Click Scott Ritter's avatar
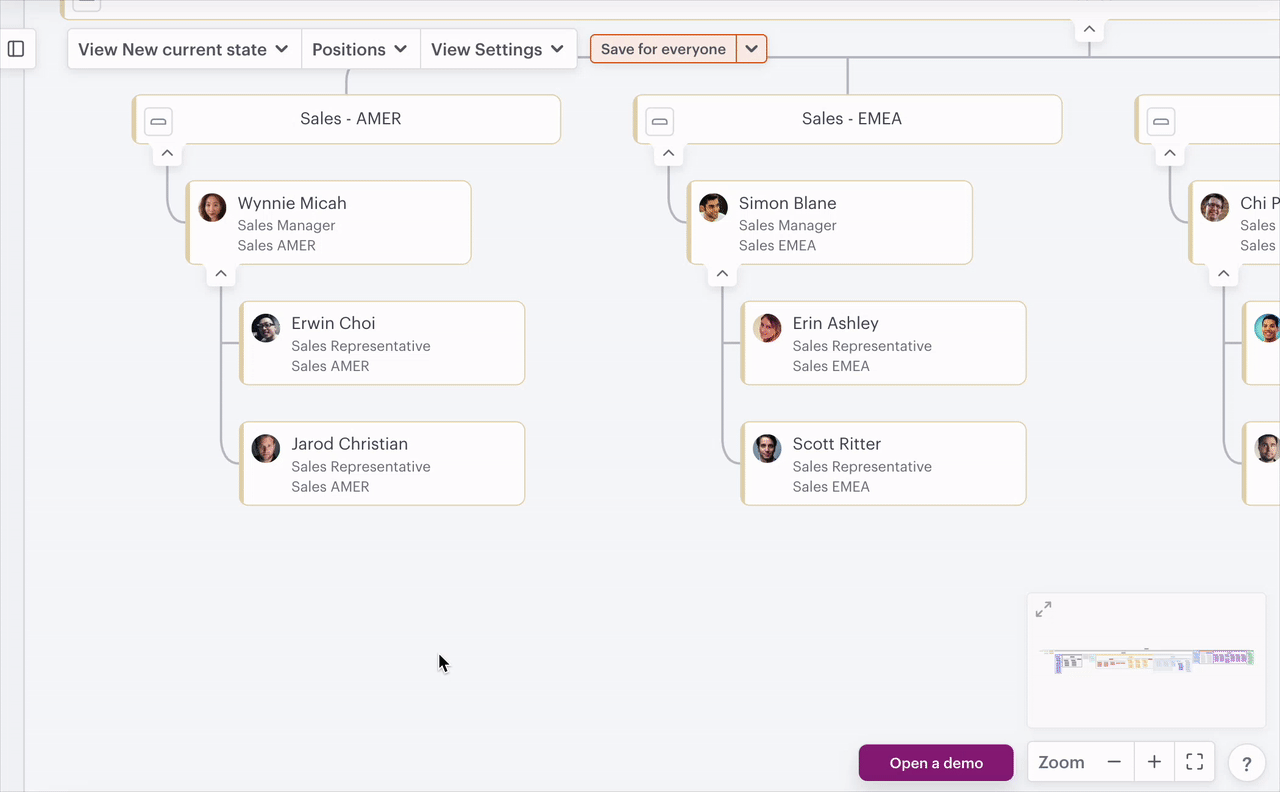 (x=766, y=448)
